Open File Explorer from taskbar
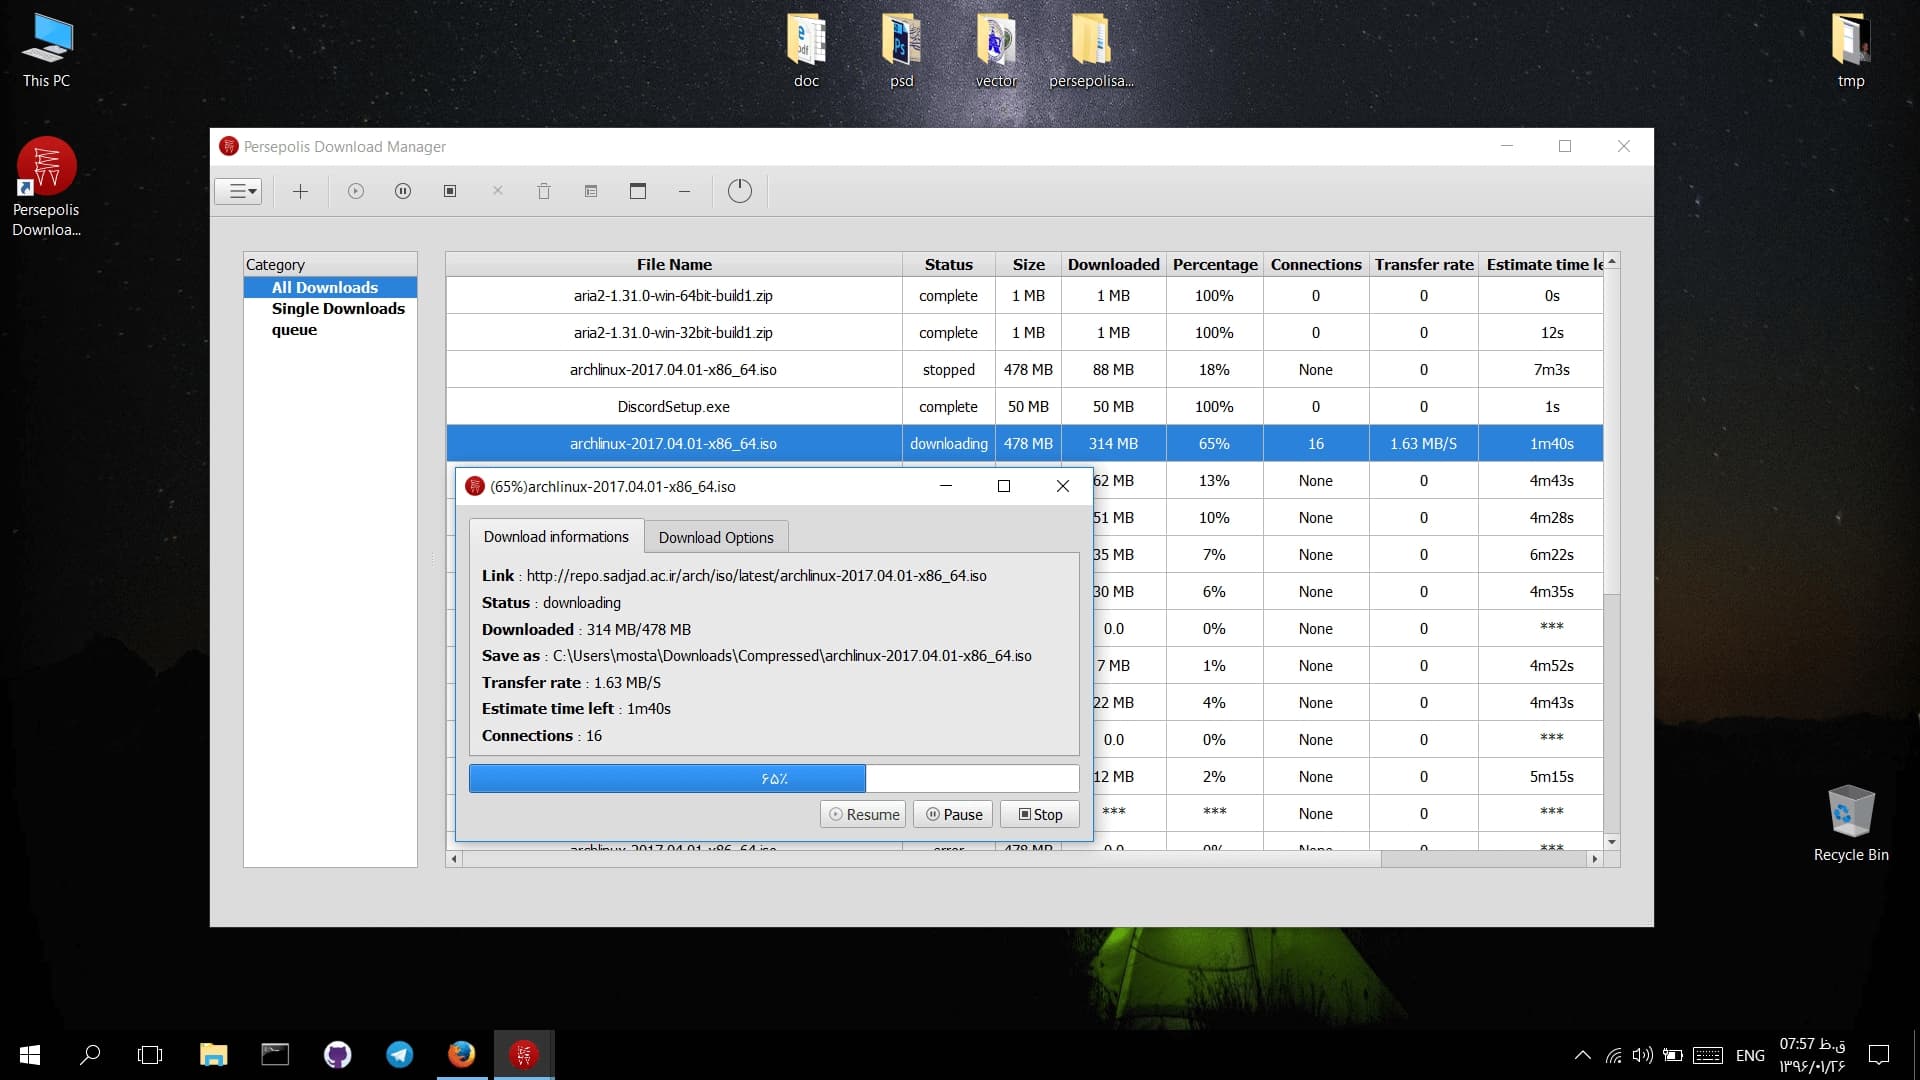The image size is (1920, 1080). point(213,1055)
